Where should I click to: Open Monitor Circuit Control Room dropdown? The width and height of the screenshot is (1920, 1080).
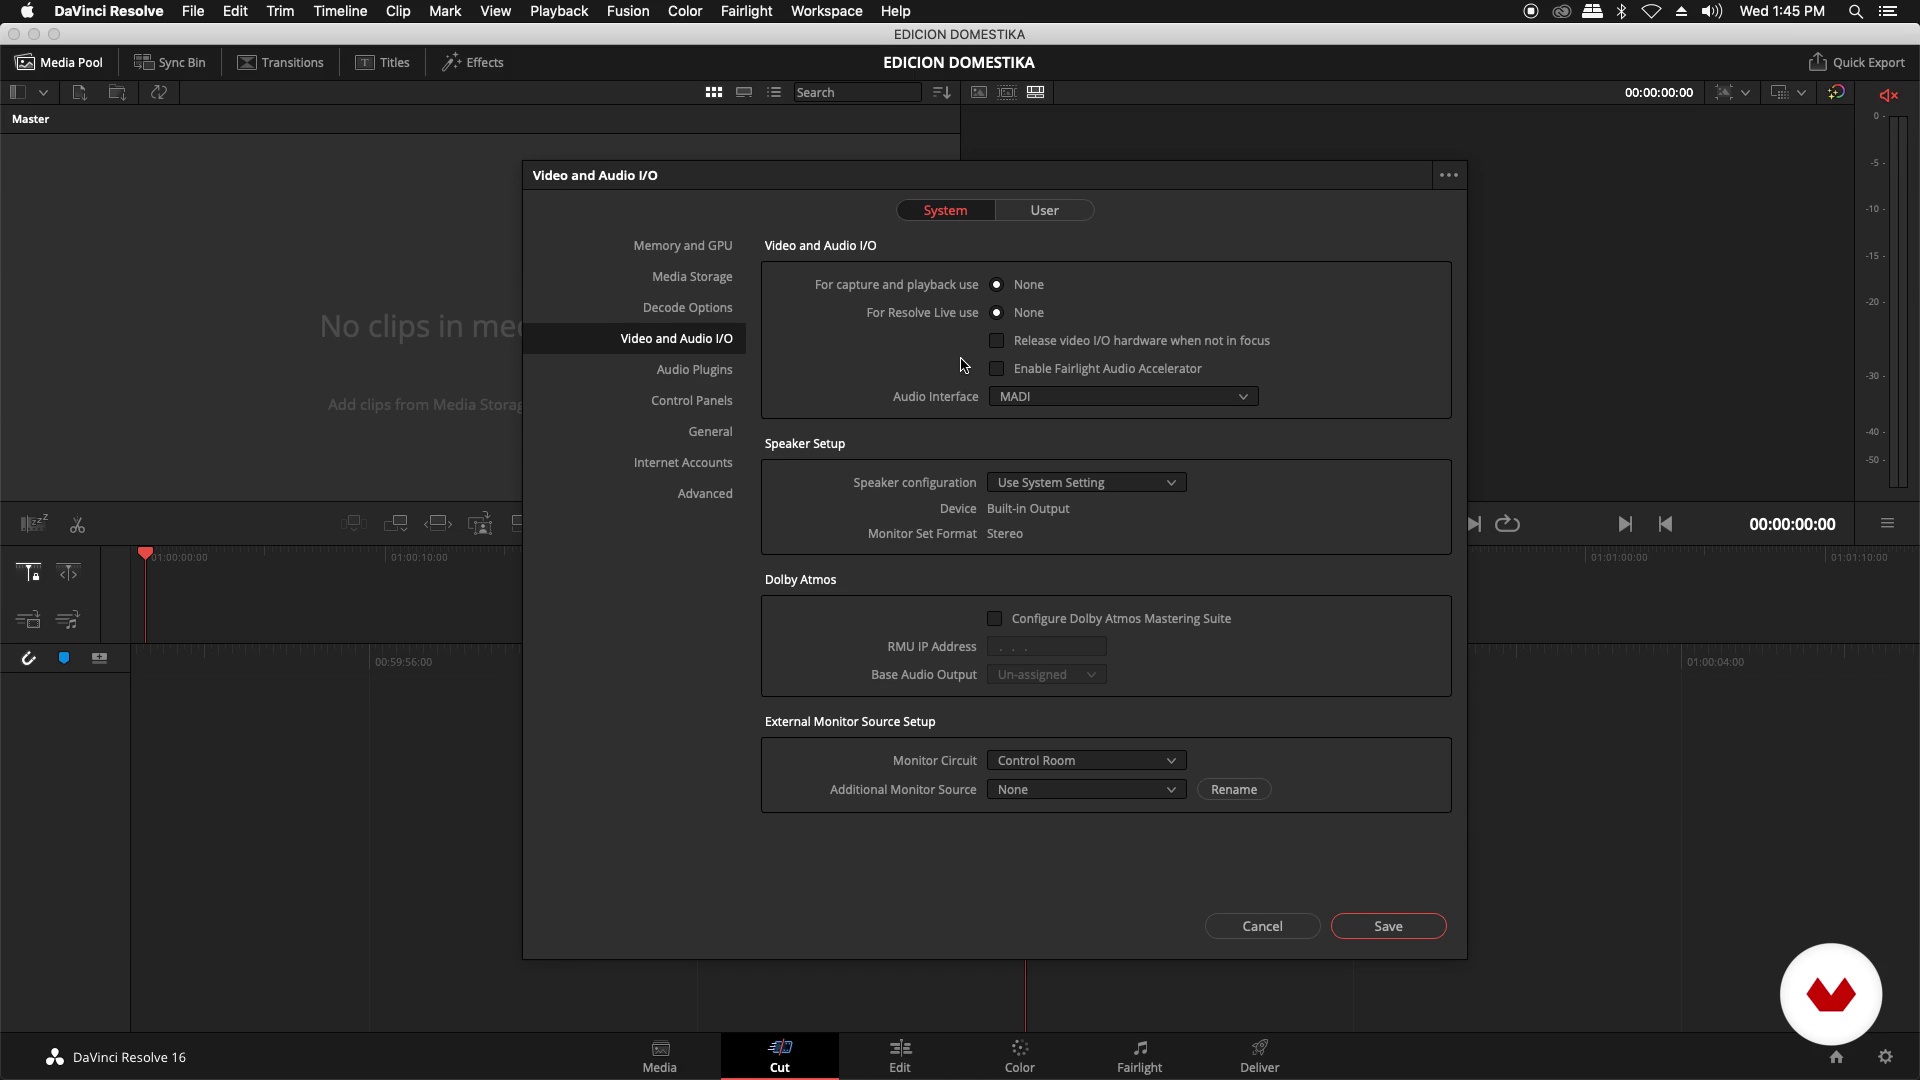coord(1086,761)
